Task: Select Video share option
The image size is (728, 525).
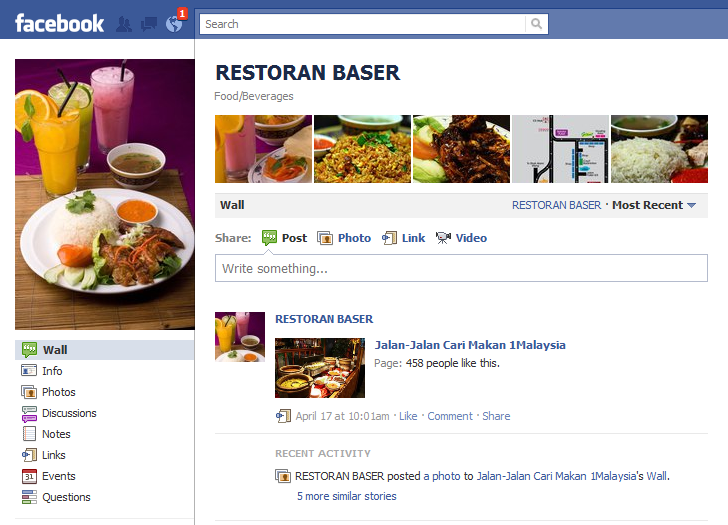Action: (471, 238)
